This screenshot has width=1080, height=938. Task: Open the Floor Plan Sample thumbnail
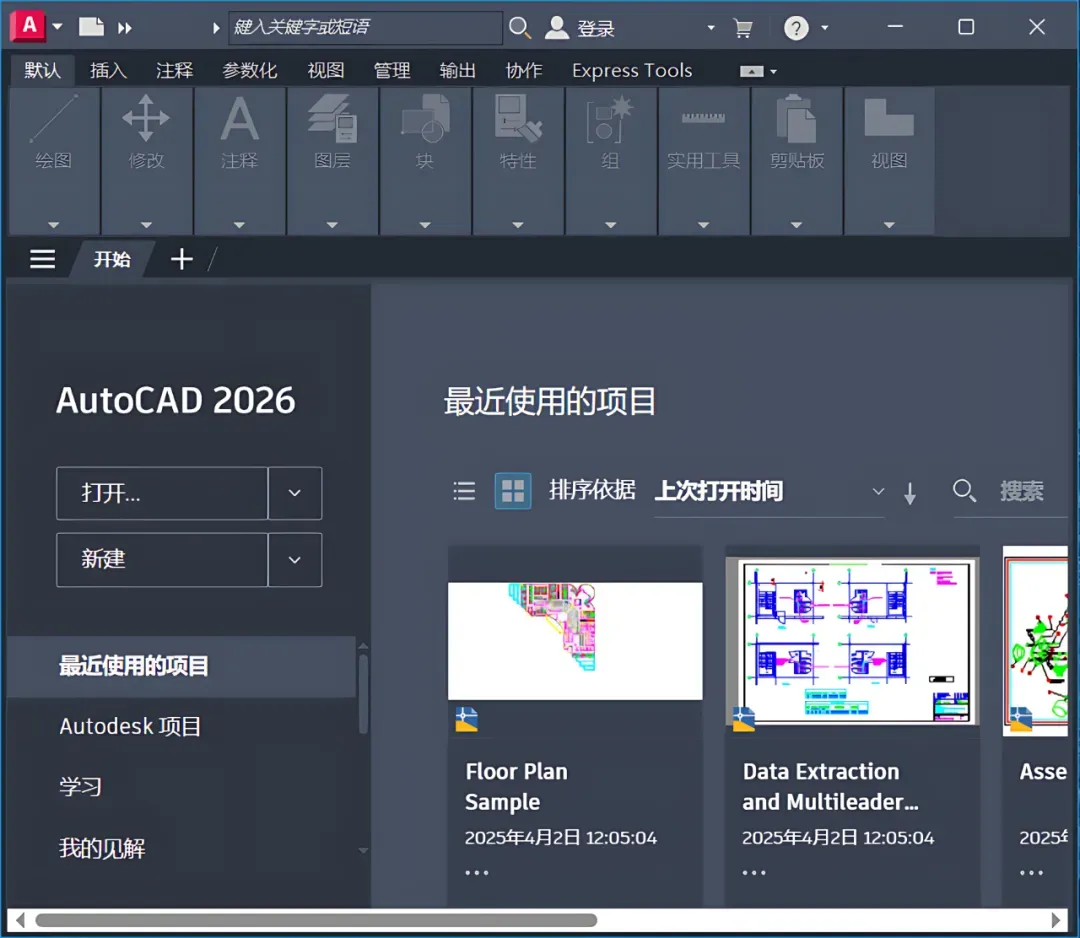(575, 640)
